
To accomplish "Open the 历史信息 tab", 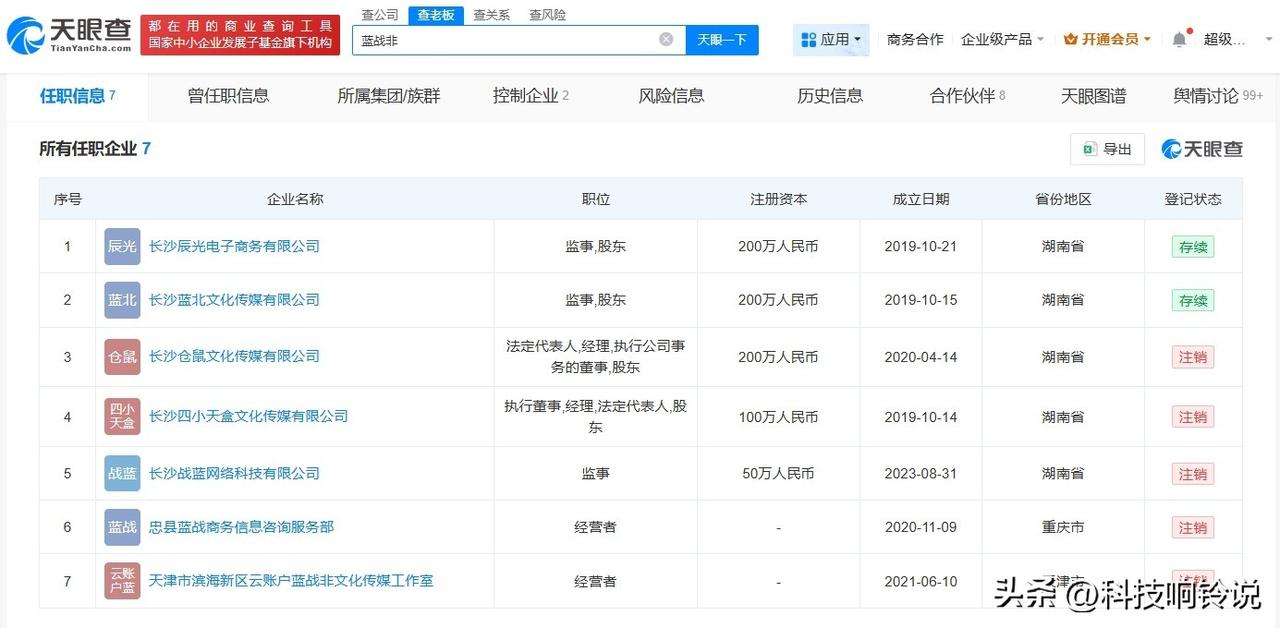I will (830, 96).
